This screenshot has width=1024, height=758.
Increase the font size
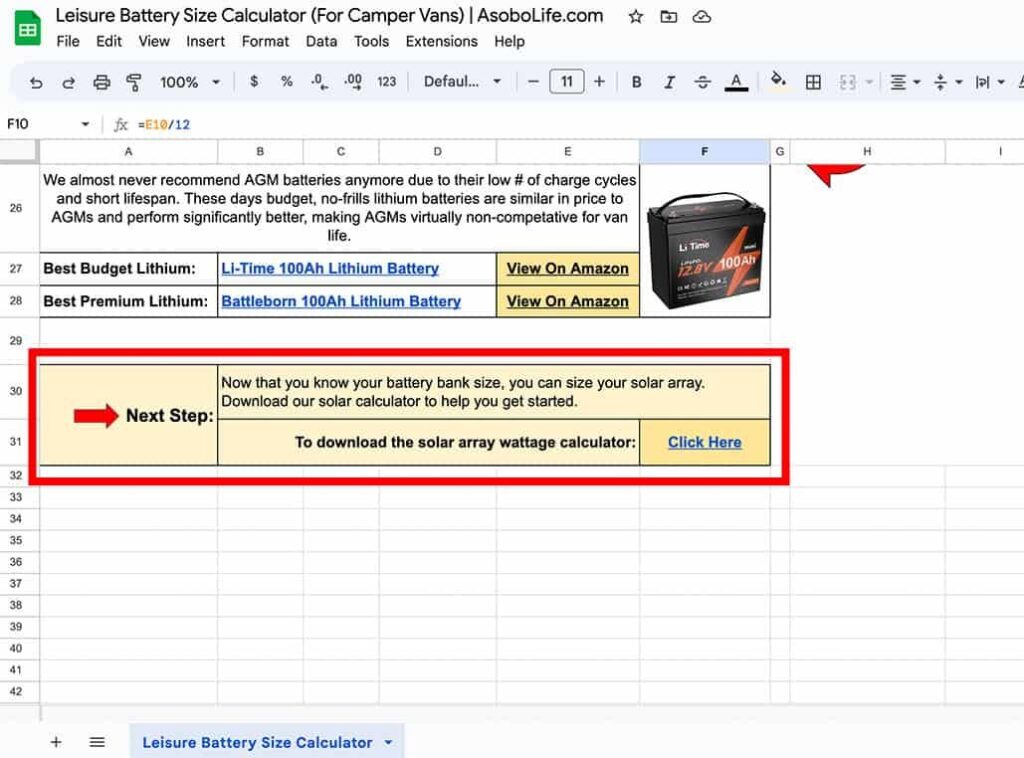599,82
